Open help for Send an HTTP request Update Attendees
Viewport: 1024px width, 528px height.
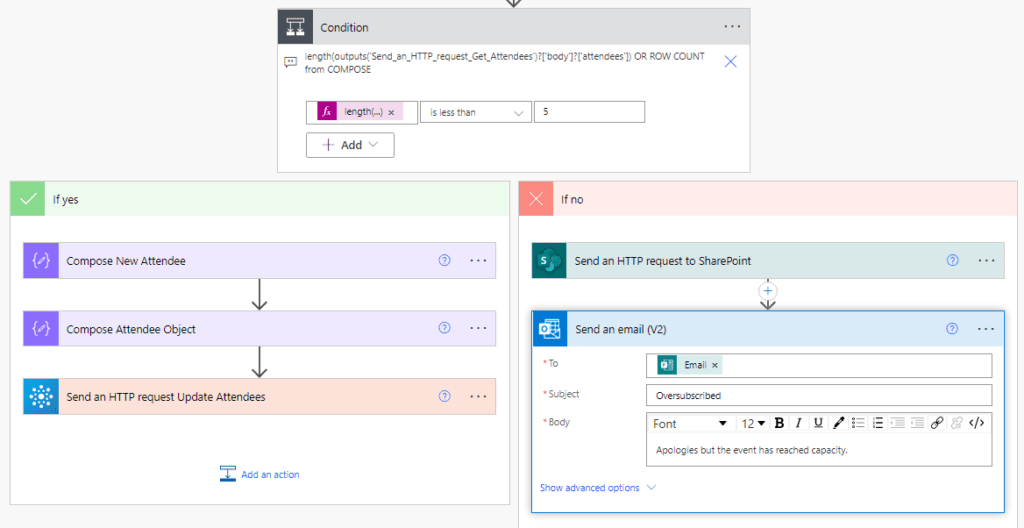(x=445, y=395)
